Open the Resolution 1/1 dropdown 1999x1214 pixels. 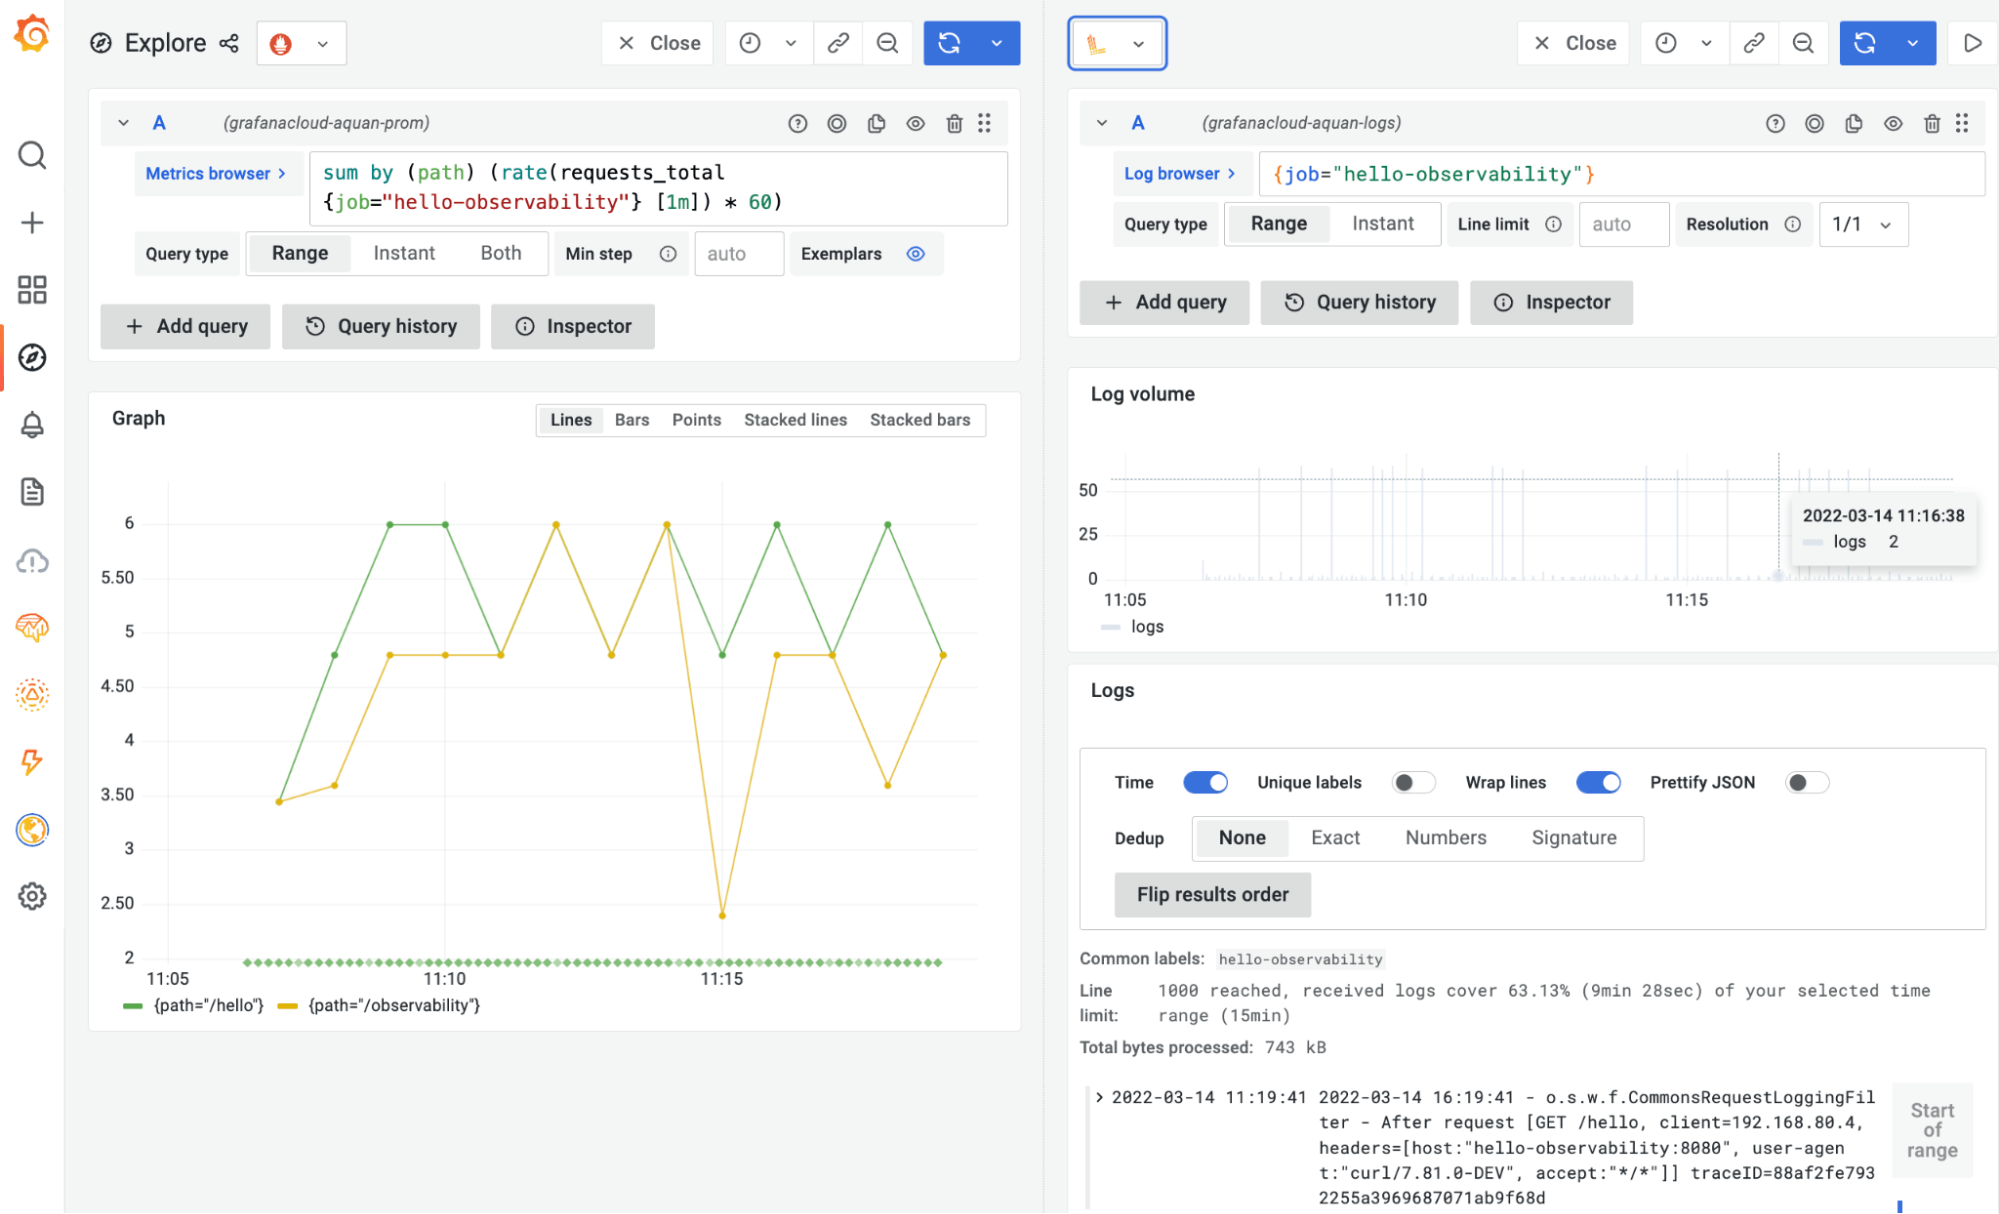(1862, 224)
